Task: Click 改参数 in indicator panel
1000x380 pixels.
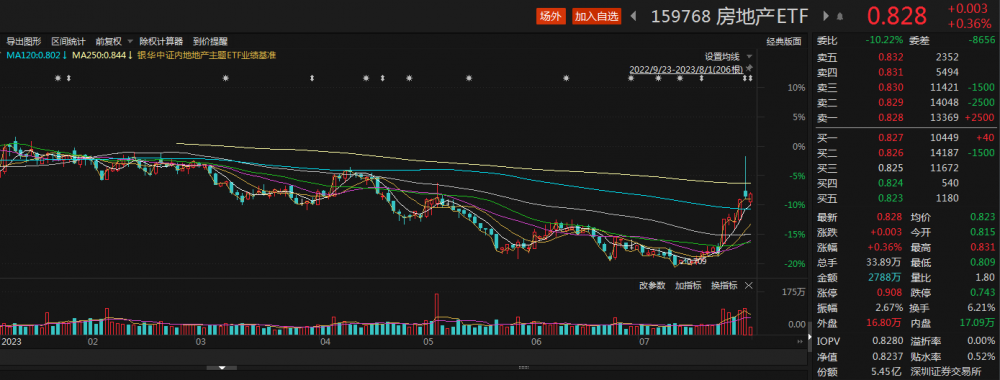Action: click(x=652, y=285)
